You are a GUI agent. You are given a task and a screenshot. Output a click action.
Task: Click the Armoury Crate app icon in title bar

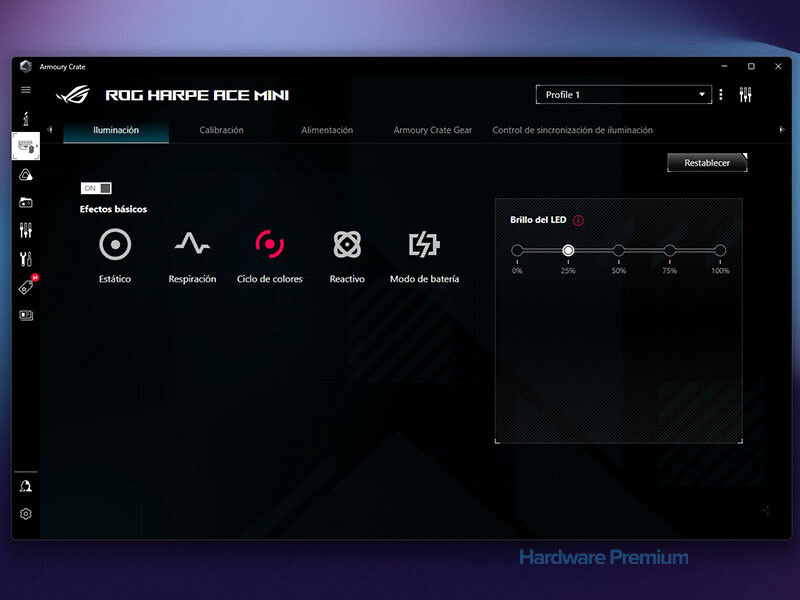pos(26,66)
